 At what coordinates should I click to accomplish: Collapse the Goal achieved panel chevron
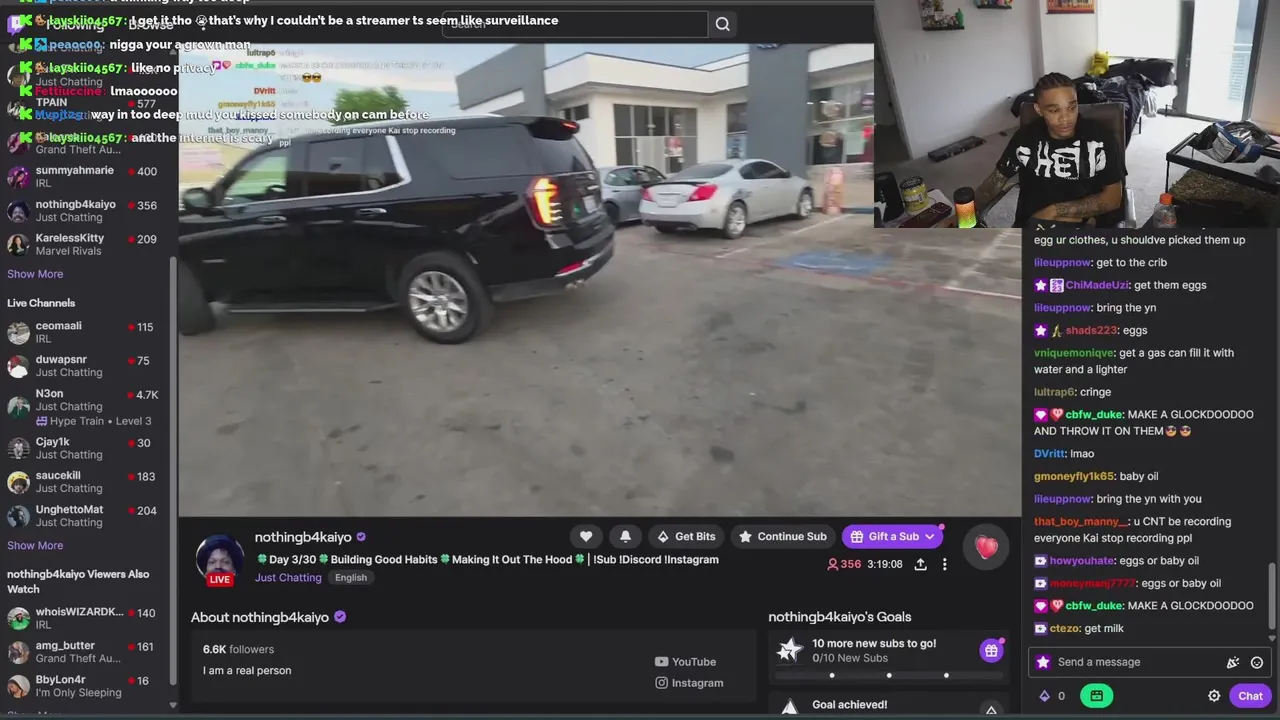pos(991,708)
